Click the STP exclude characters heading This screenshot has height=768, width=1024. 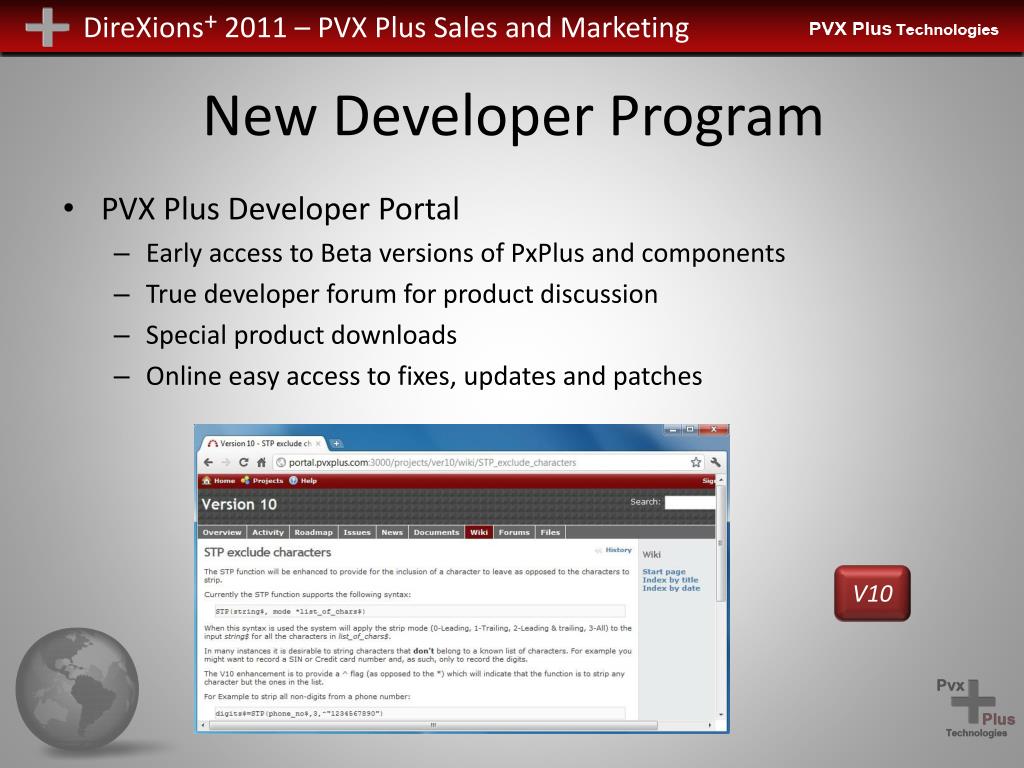[267, 552]
